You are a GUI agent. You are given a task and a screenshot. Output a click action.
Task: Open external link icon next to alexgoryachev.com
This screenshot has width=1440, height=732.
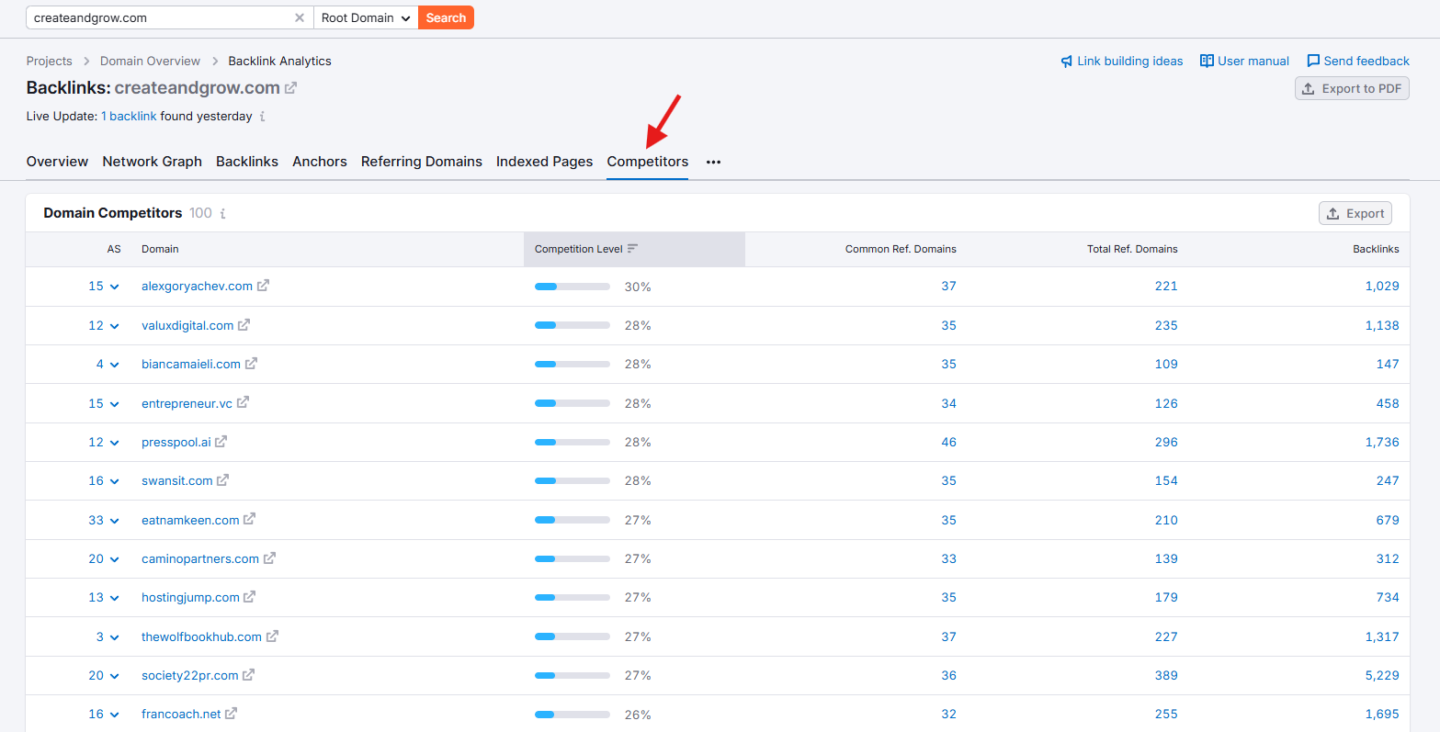pyautogui.click(x=263, y=286)
